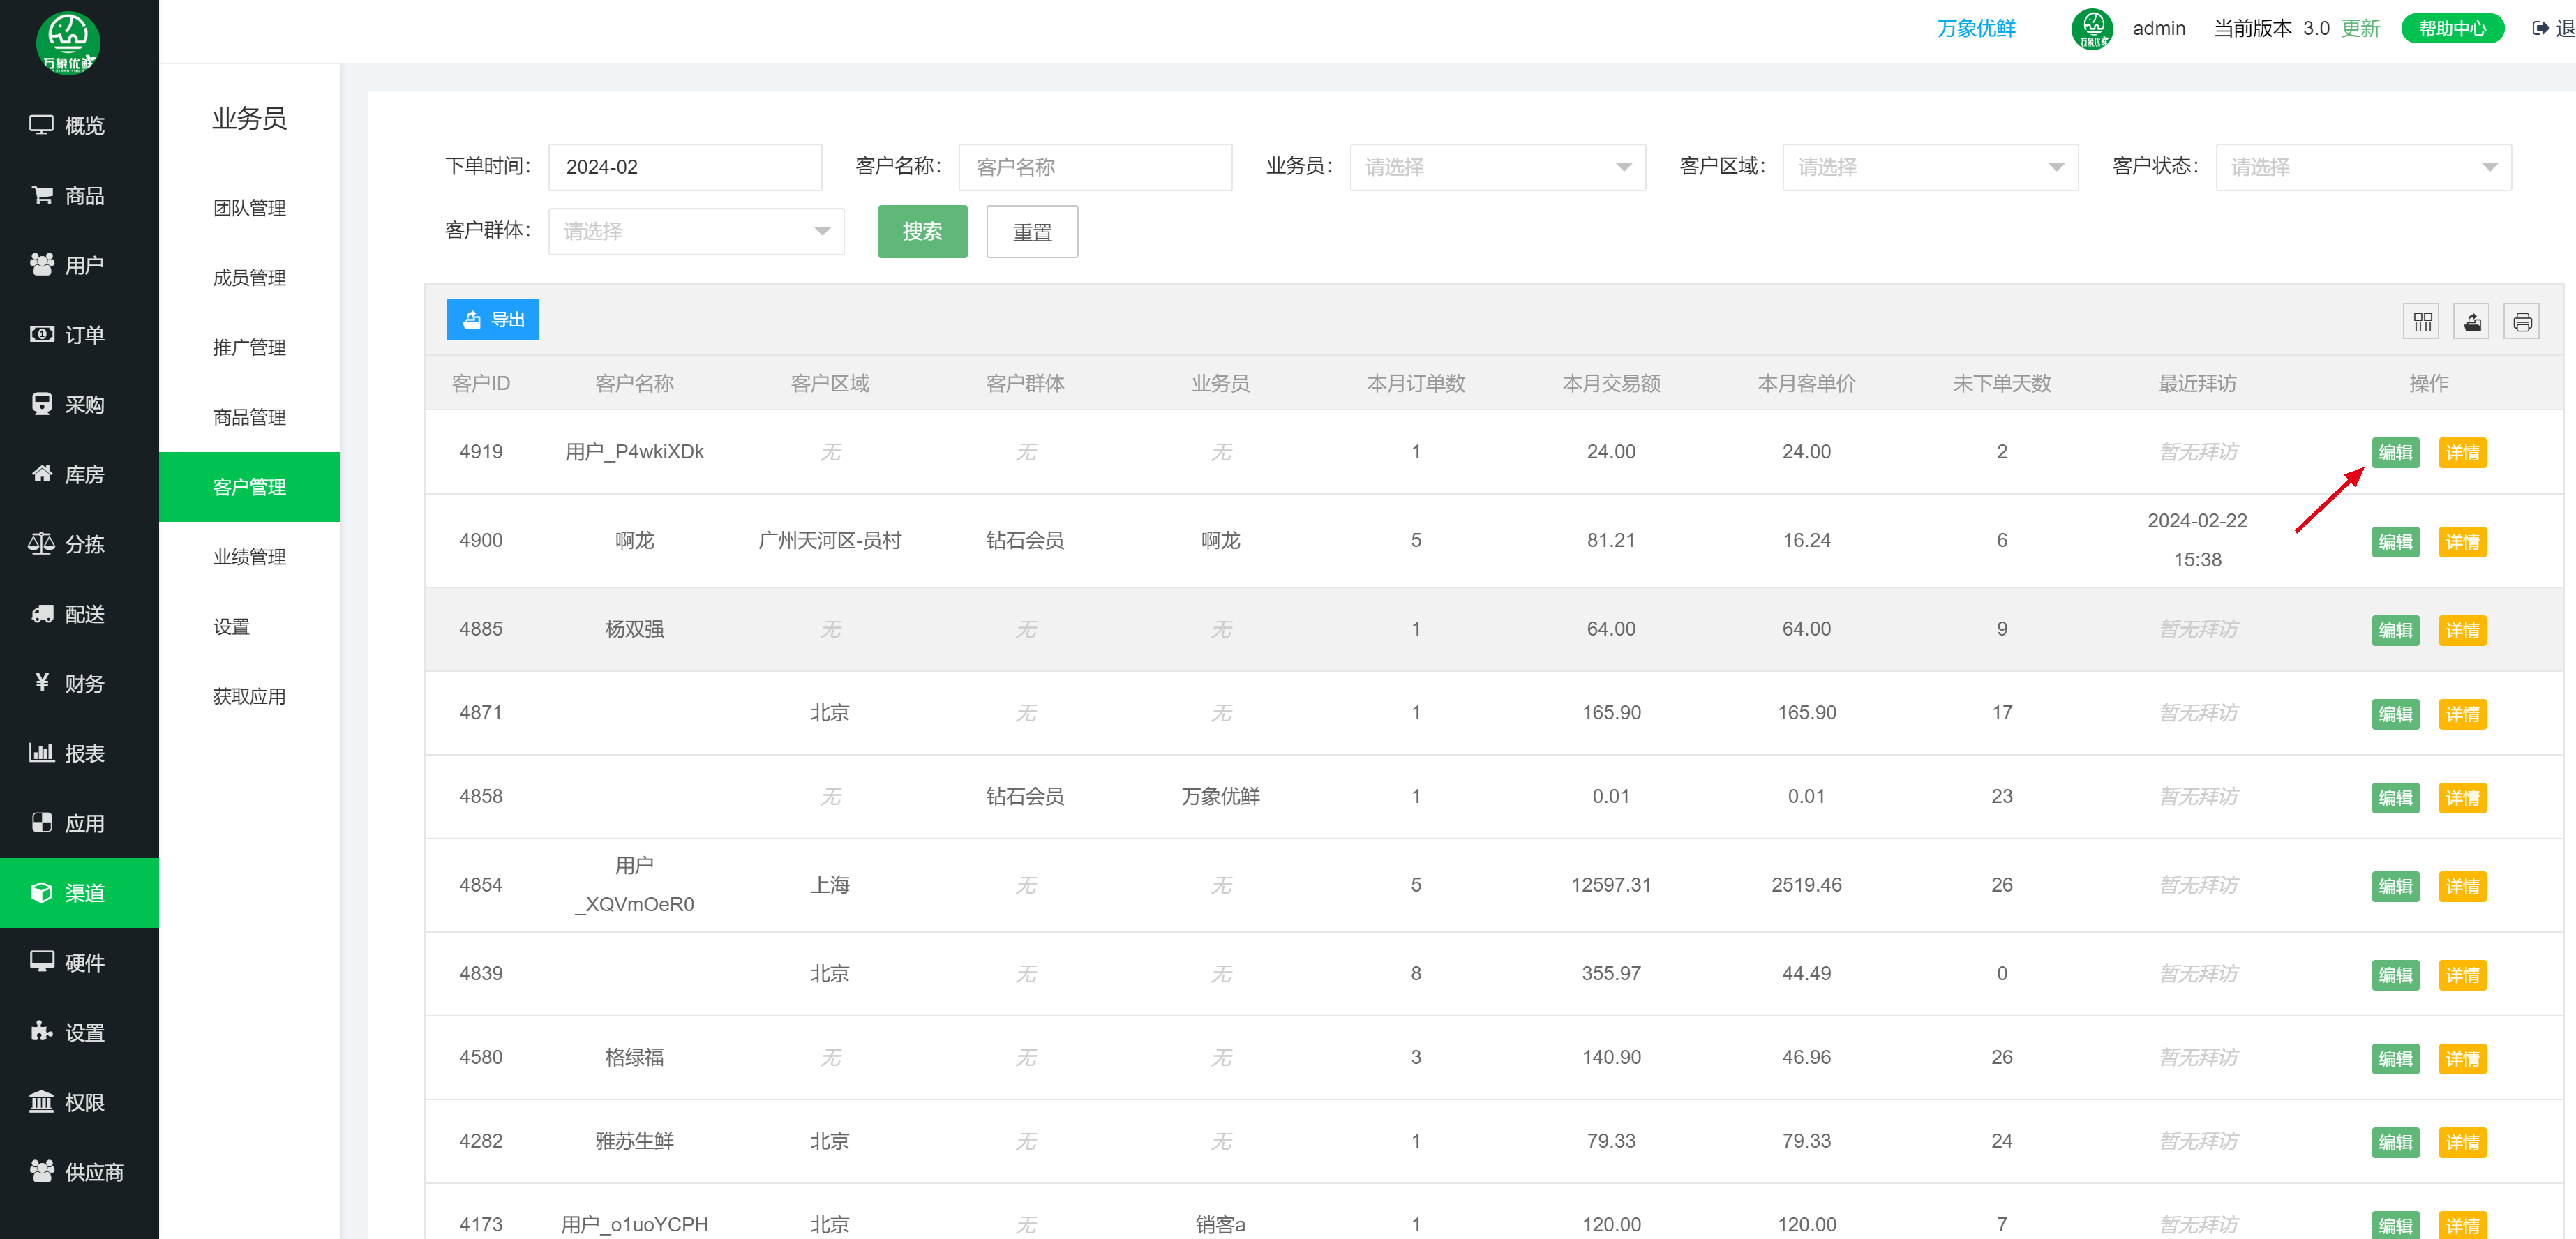Select 业绩管理 in the submenu
This screenshot has width=2576, height=1239.
click(x=249, y=557)
